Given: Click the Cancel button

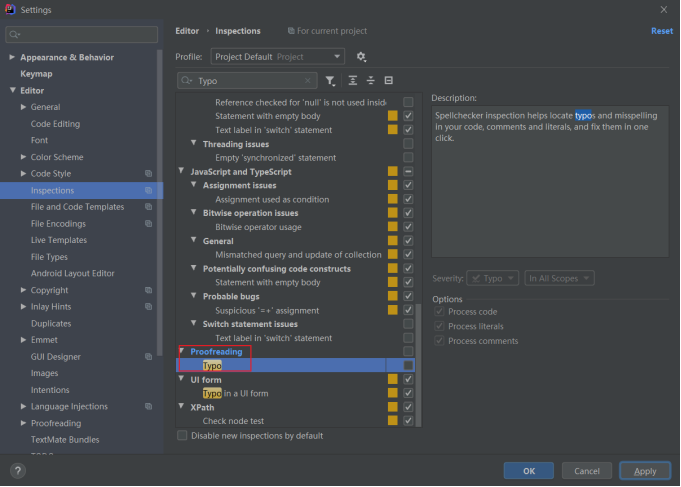Looking at the screenshot, I should pos(587,470).
